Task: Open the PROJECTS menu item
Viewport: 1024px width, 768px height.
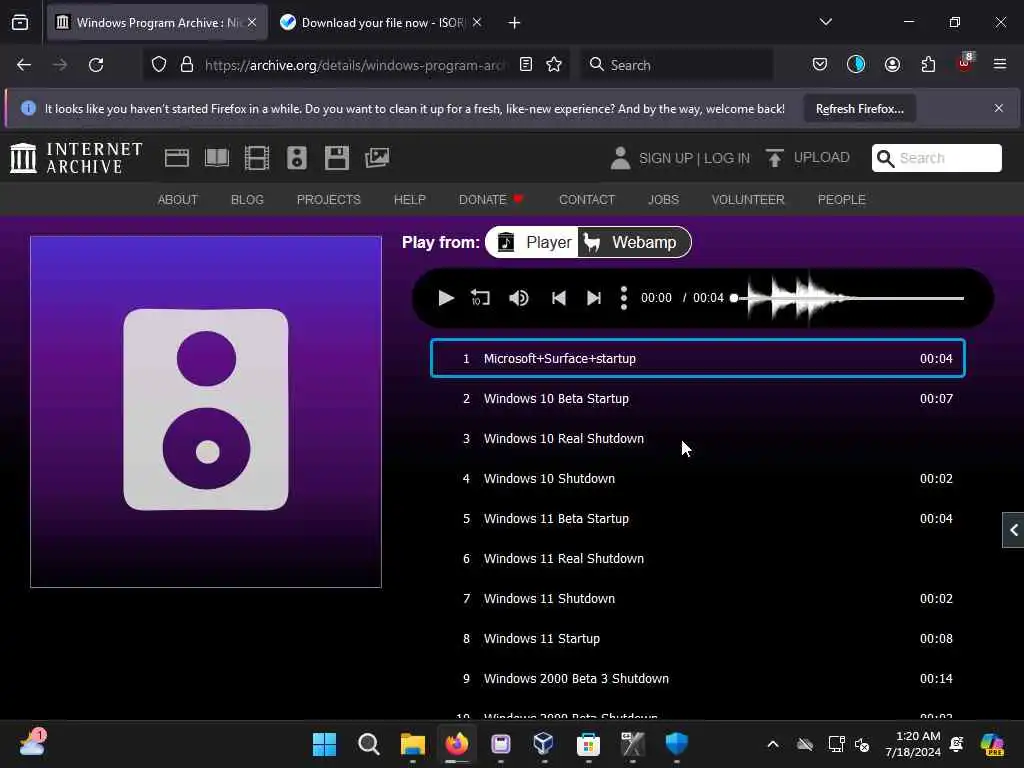Action: 328,200
